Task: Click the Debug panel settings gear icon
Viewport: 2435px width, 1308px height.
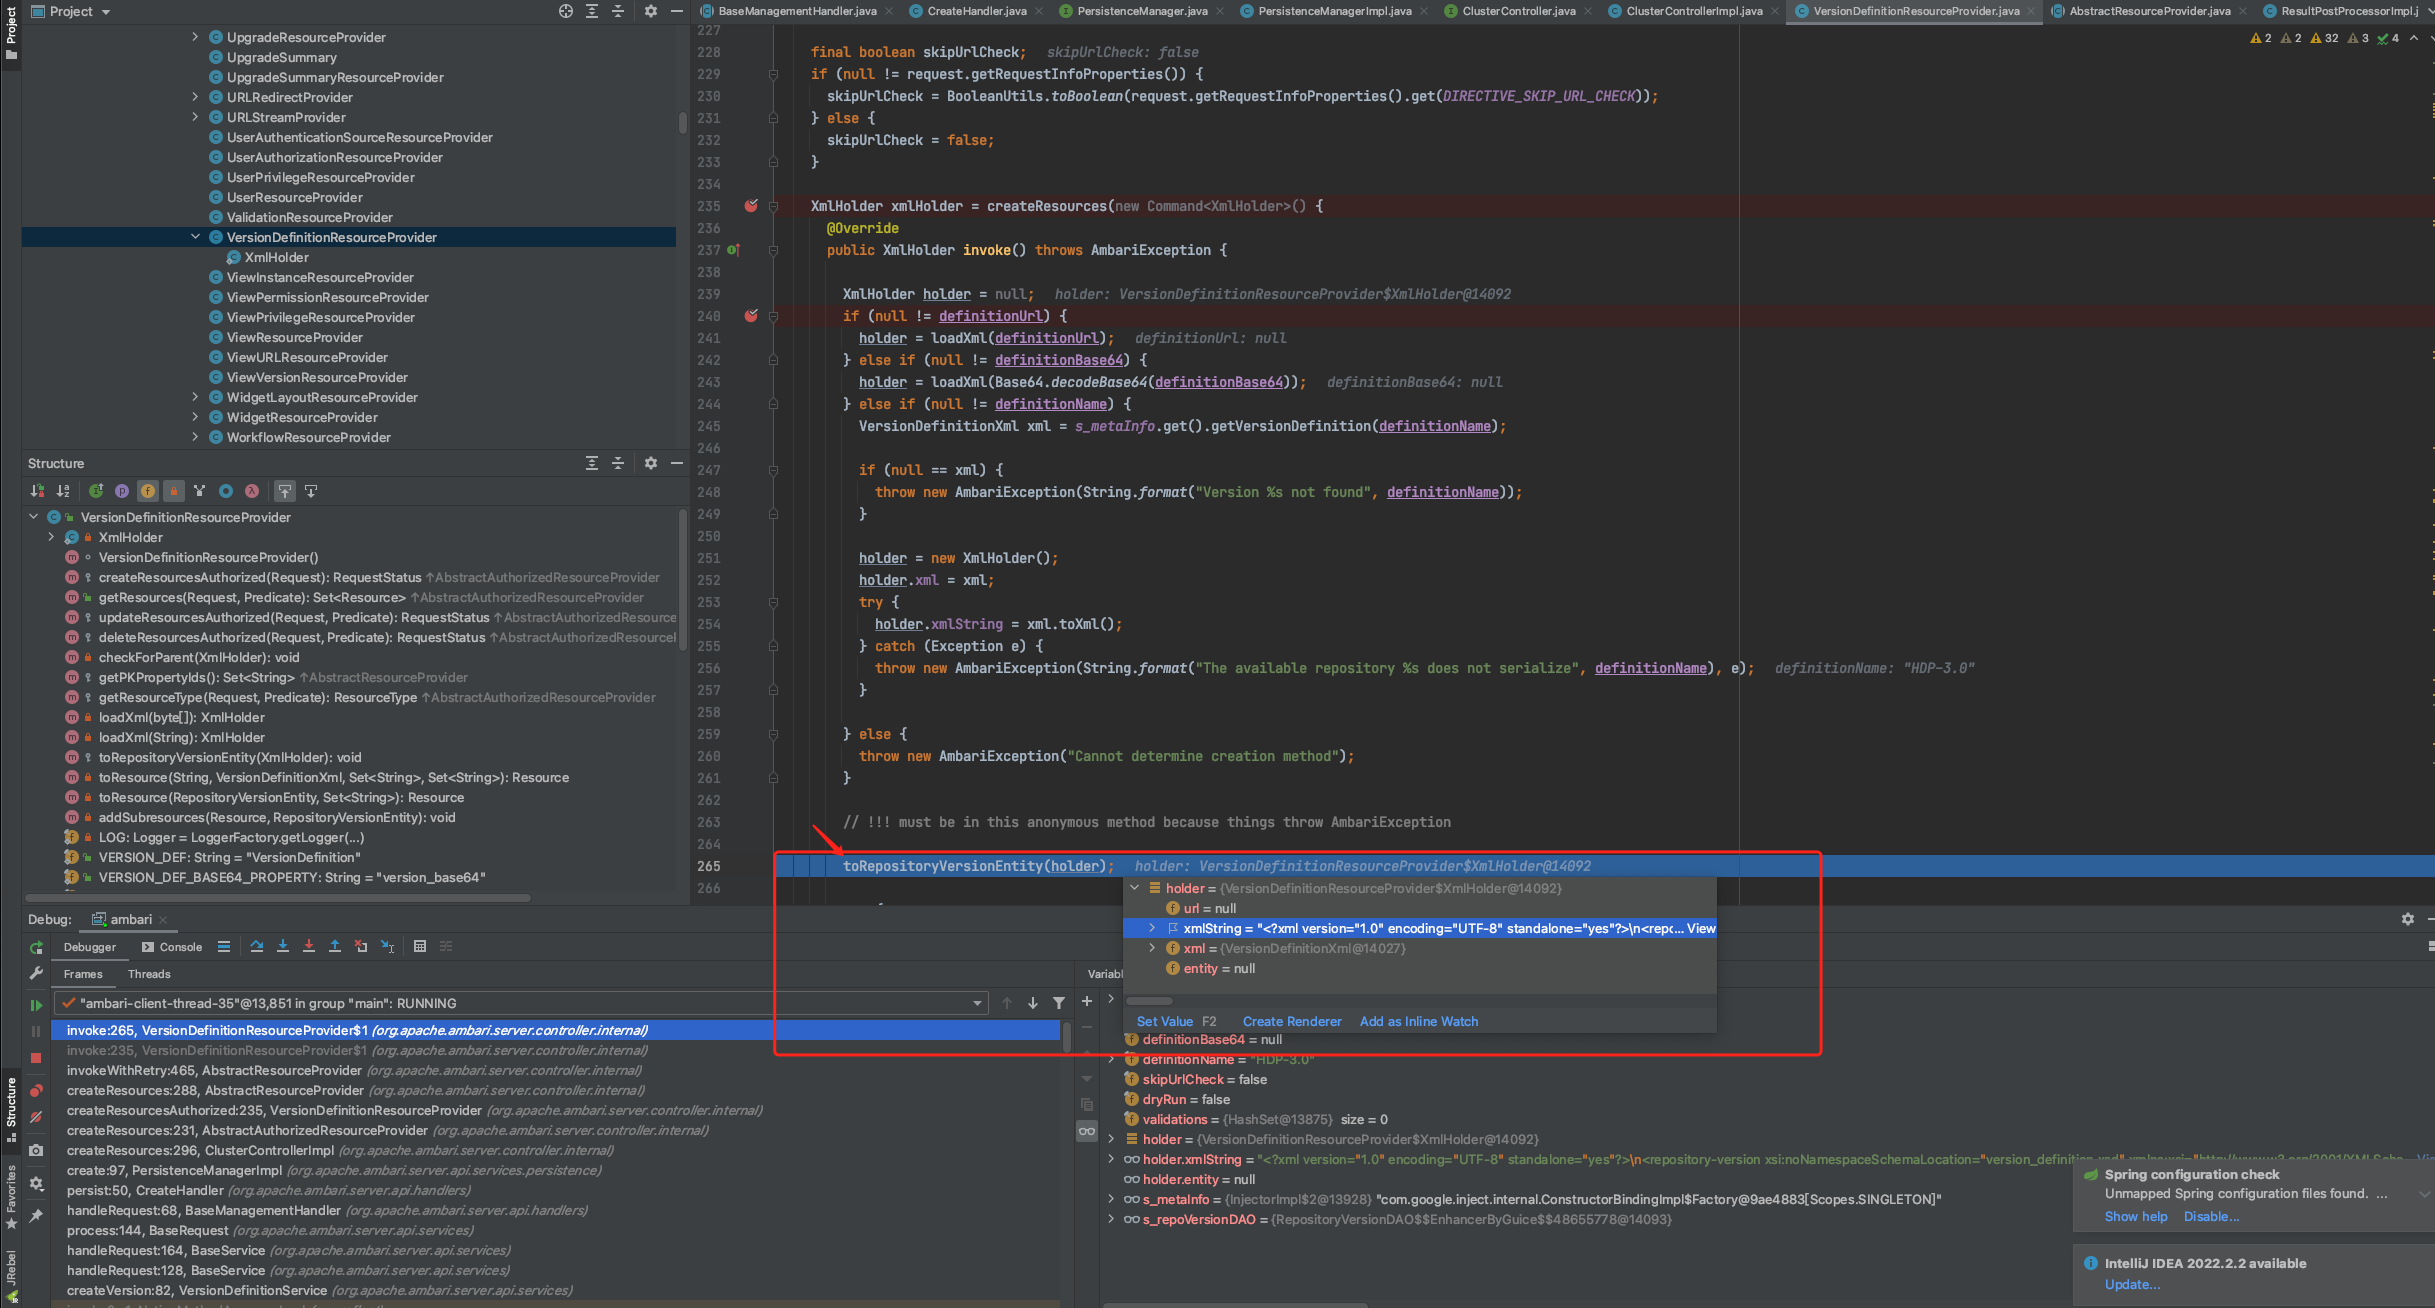Action: pos(2408,919)
